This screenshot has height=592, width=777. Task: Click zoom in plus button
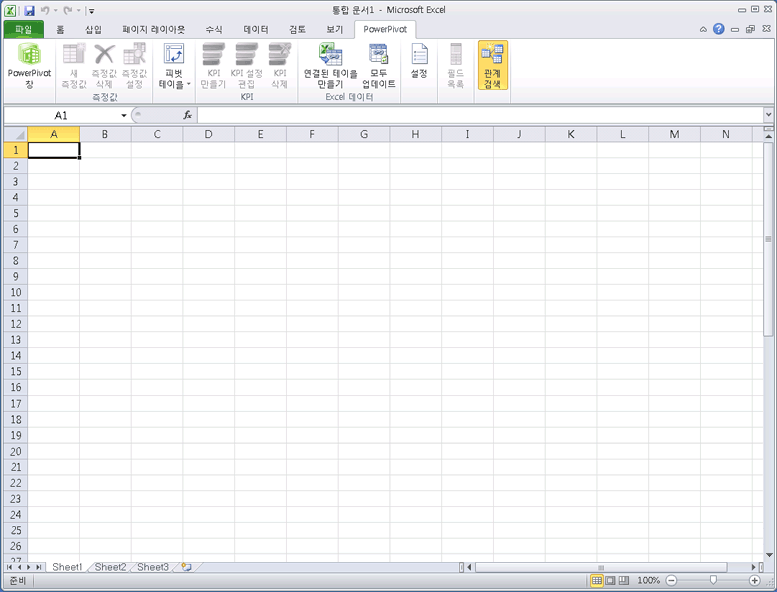(x=755, y=580)
